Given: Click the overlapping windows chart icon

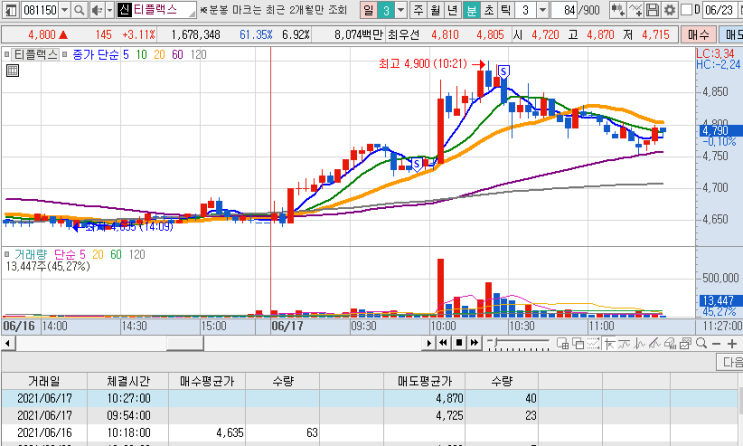Looking at the screenshot, I should [578, 343].
